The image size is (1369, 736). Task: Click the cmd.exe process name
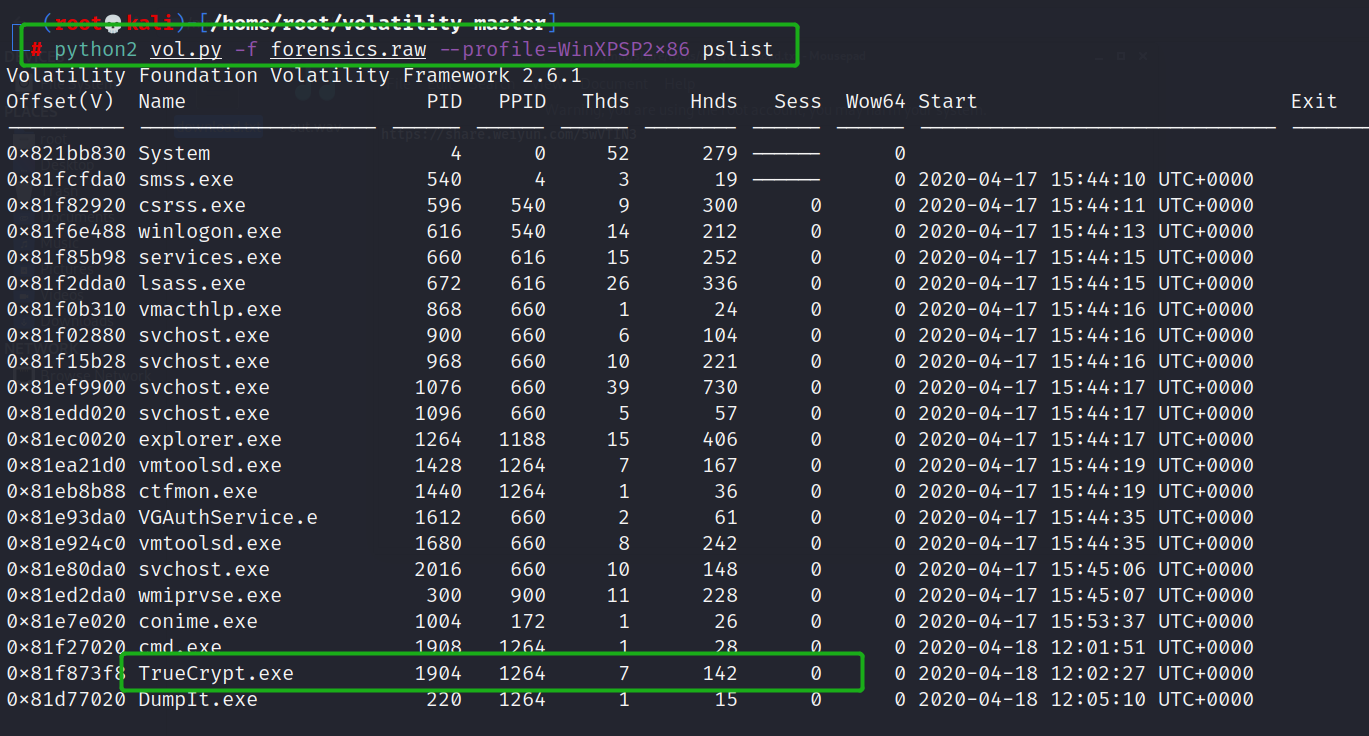click(x=180, y=648)
